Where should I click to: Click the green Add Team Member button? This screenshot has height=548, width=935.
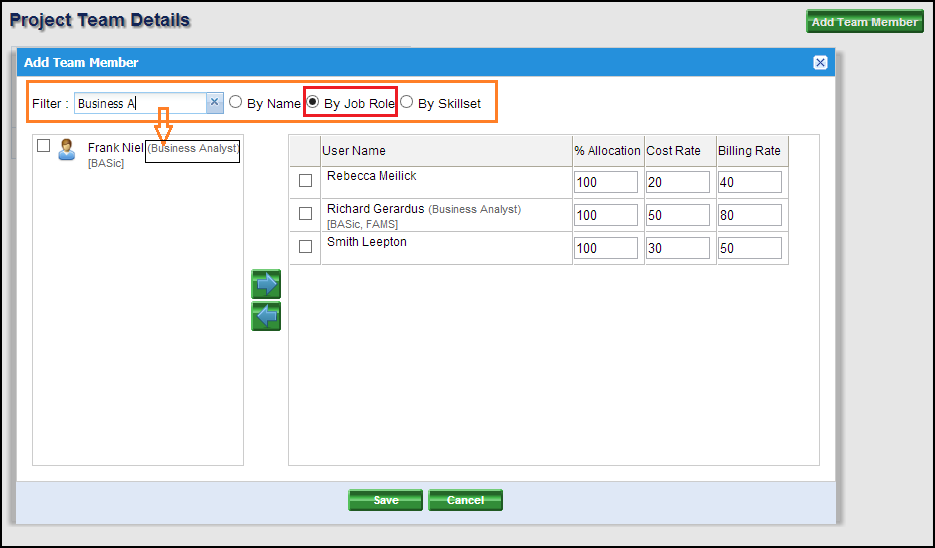click(x=864, y=22)
